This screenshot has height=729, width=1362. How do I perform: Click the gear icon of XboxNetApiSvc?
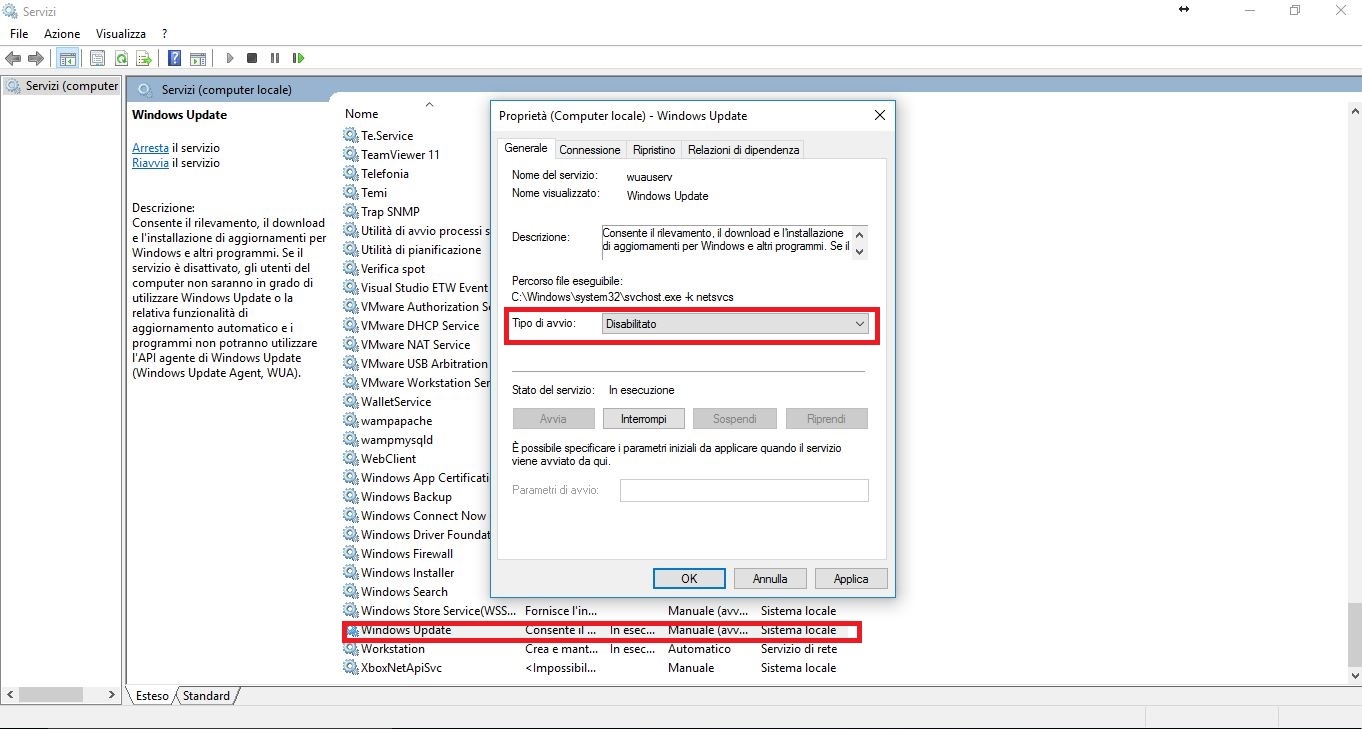point(350,668)
